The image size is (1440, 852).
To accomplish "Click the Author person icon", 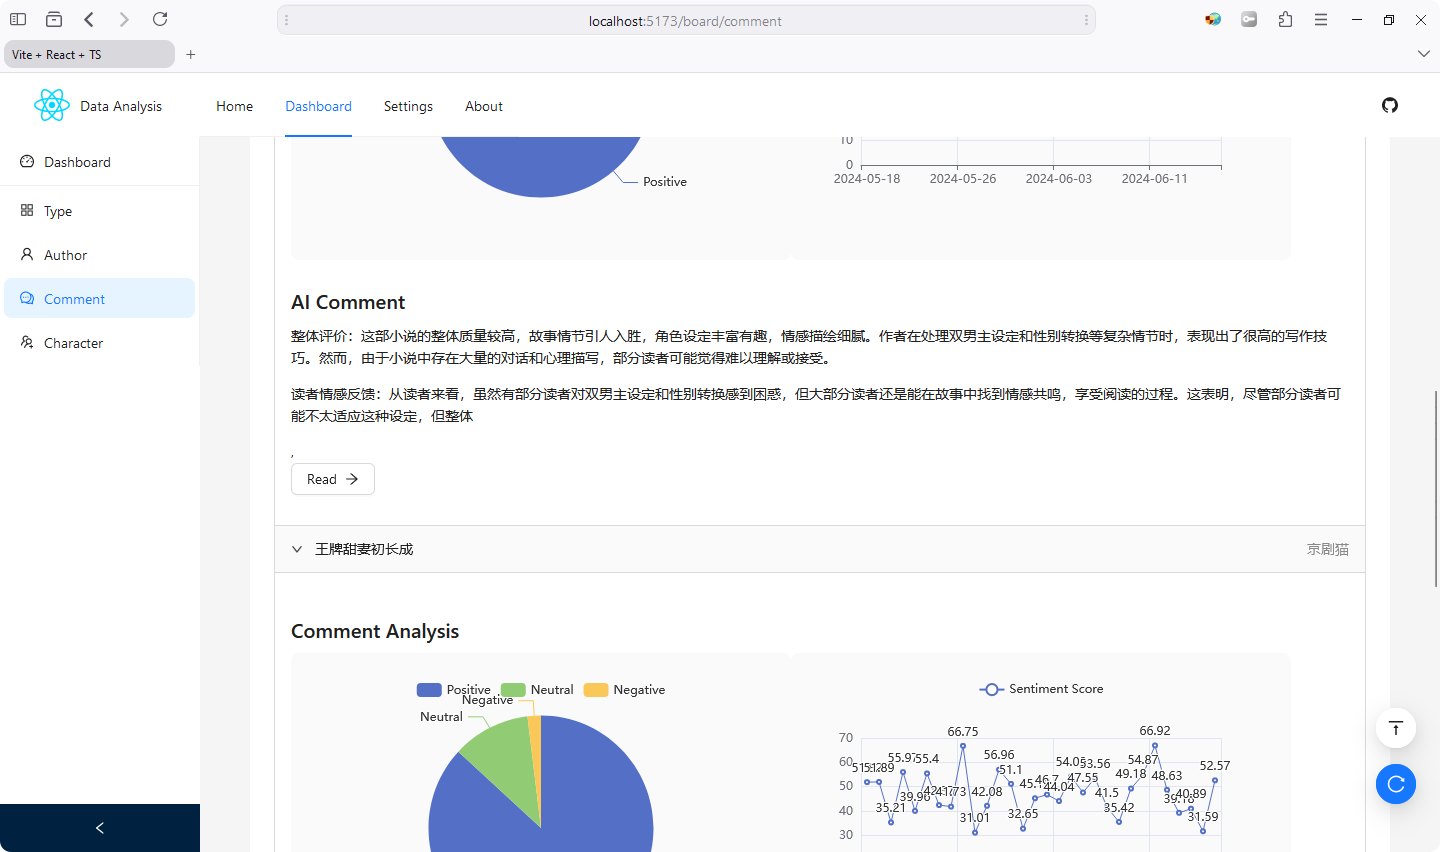I will click(27, 254).
